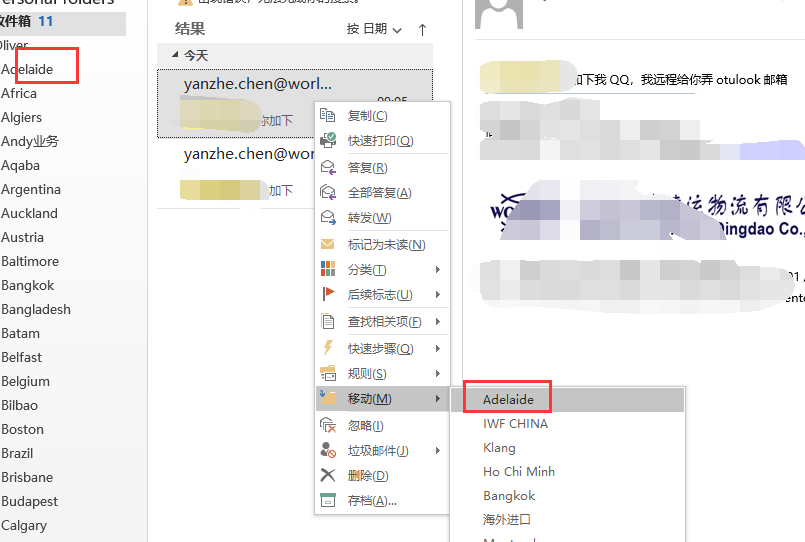Choose 复制(C) from context menu
805x542 pixels.
[x=382, y=115]
